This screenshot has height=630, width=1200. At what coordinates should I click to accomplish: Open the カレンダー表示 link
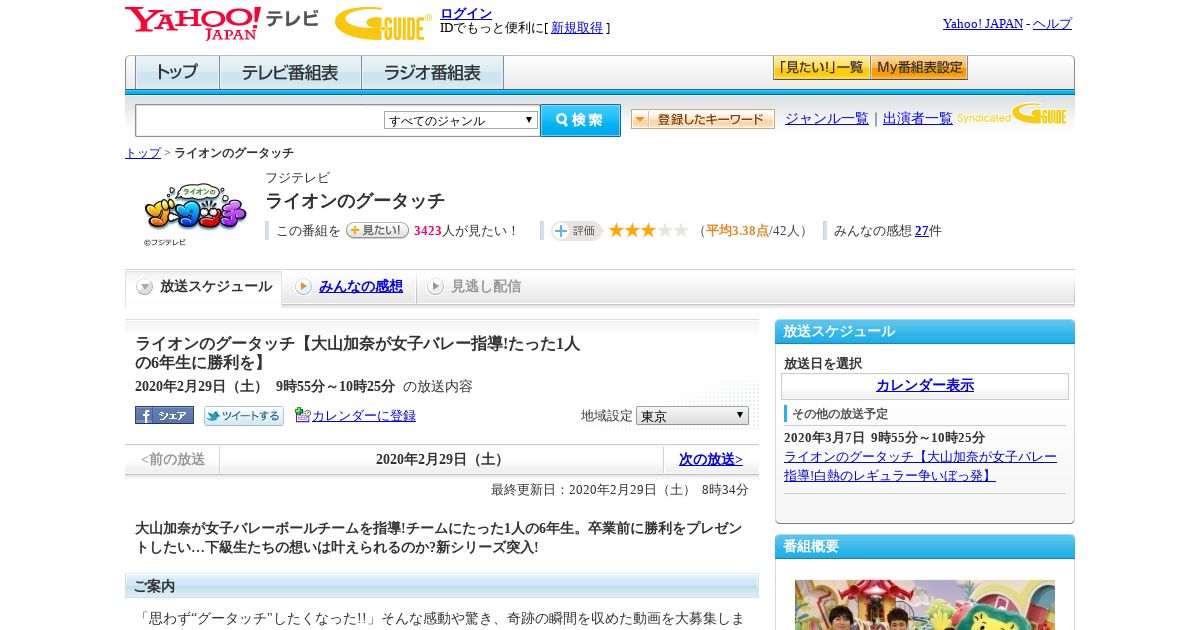[925, 386]
